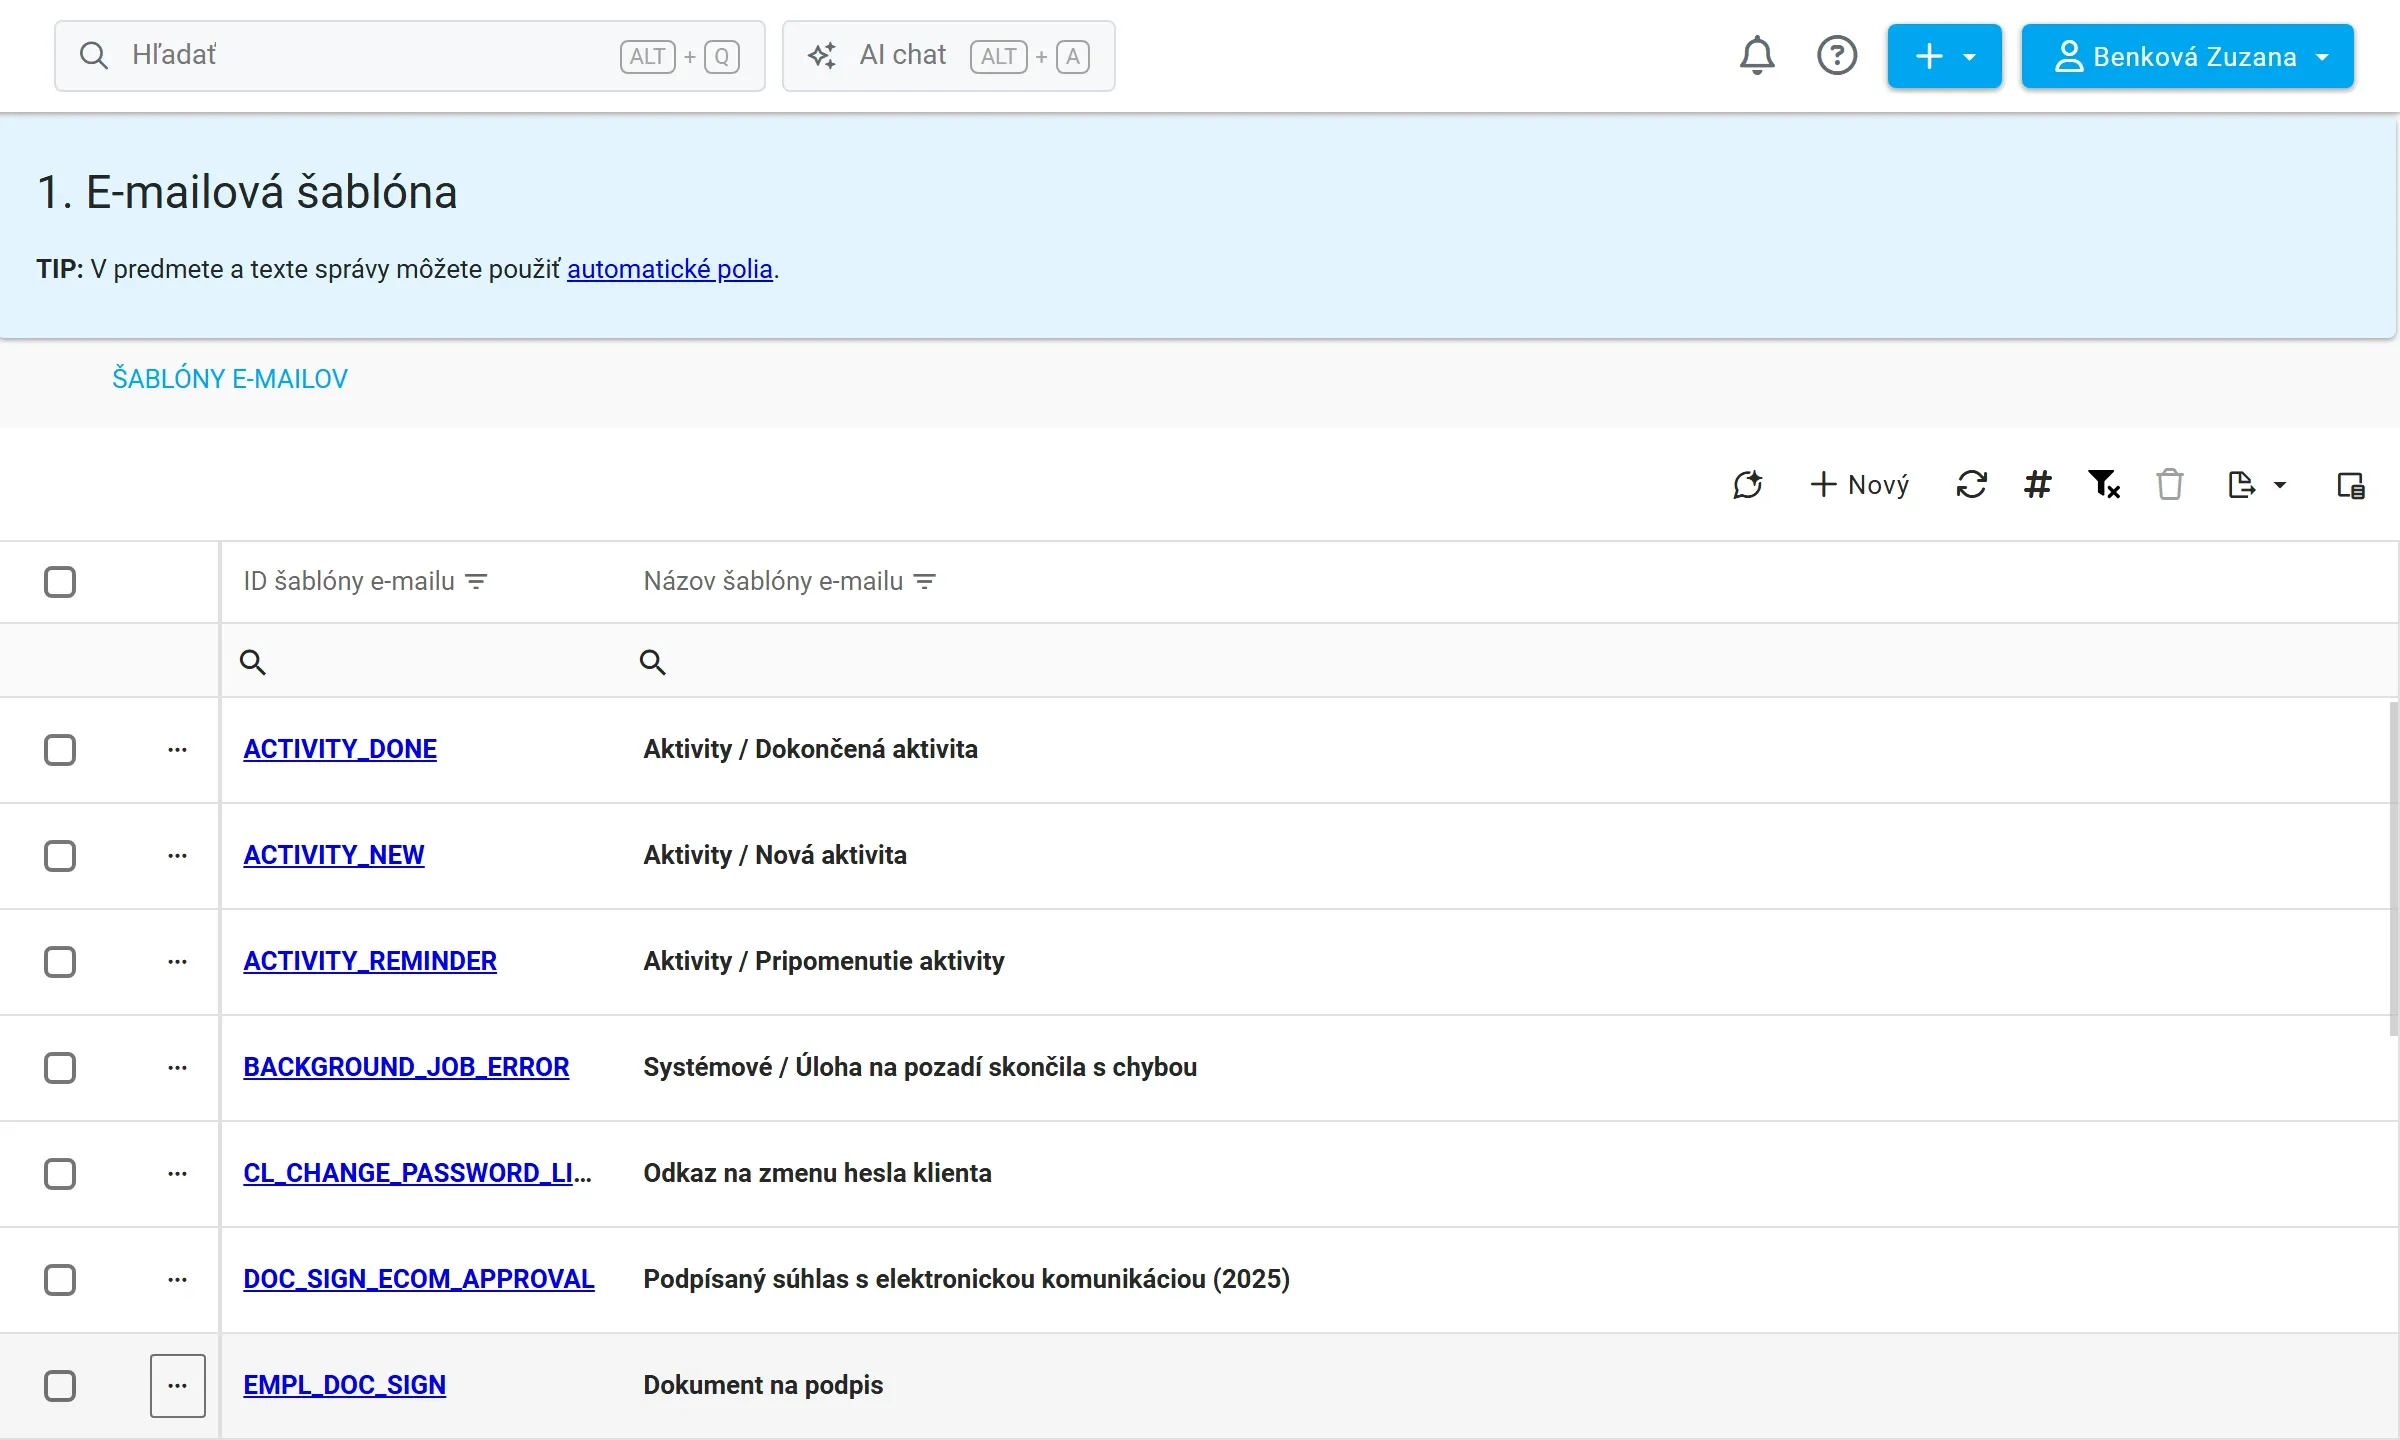
Task: Clear filters with the funnel-x icon
Action: pos(2104,485)
